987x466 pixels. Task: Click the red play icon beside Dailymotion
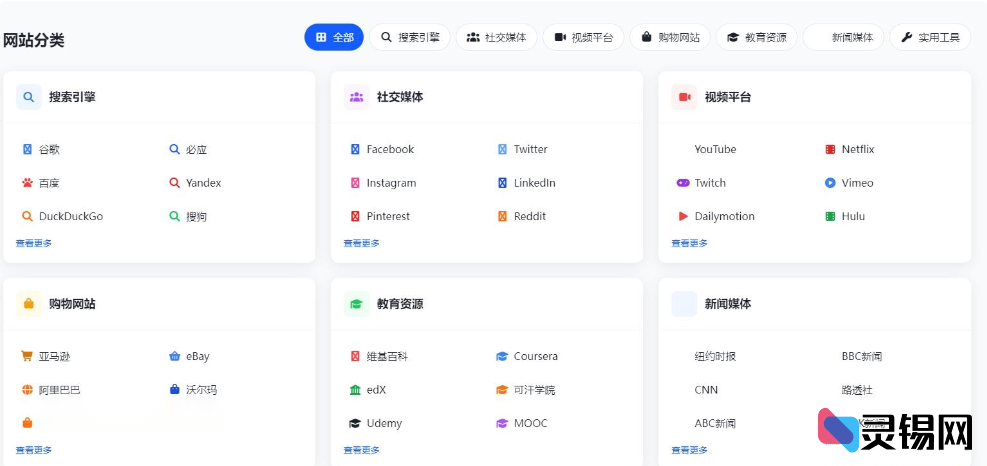pyautogui.click(x=683, y=216)
